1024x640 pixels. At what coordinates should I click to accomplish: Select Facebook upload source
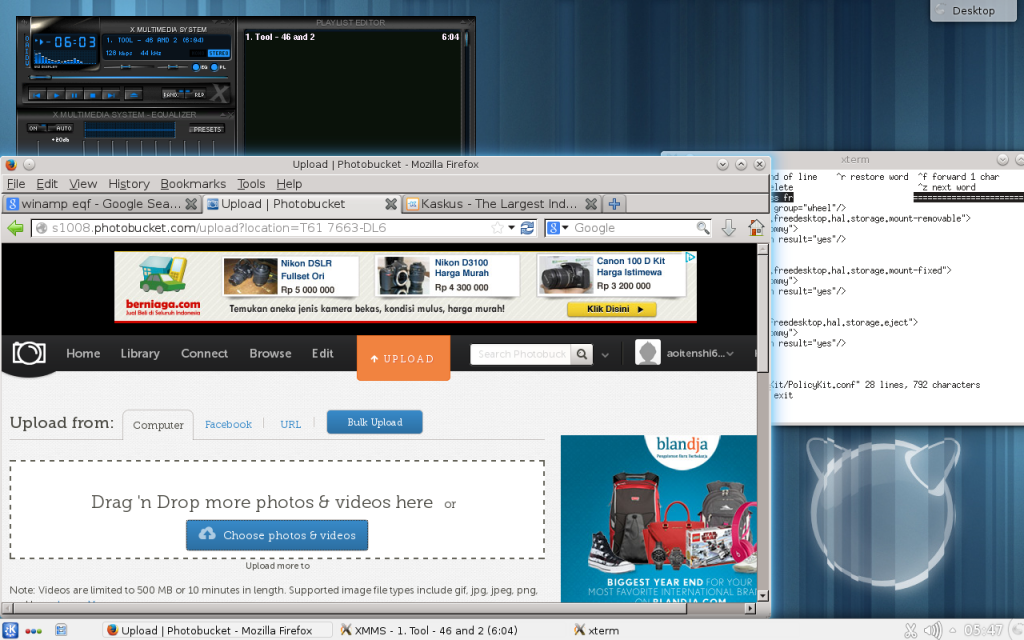[x=228, y=424]
